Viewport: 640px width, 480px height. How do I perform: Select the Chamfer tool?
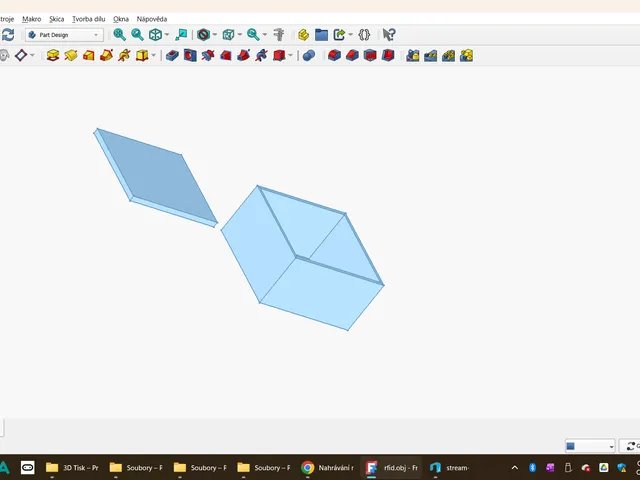352,55
